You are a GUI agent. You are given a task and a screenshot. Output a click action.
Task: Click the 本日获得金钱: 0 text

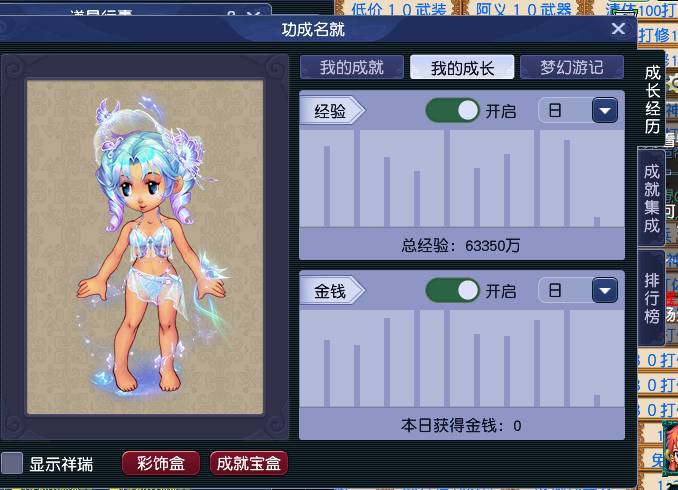pyautogui.click(x=461, y=426)
